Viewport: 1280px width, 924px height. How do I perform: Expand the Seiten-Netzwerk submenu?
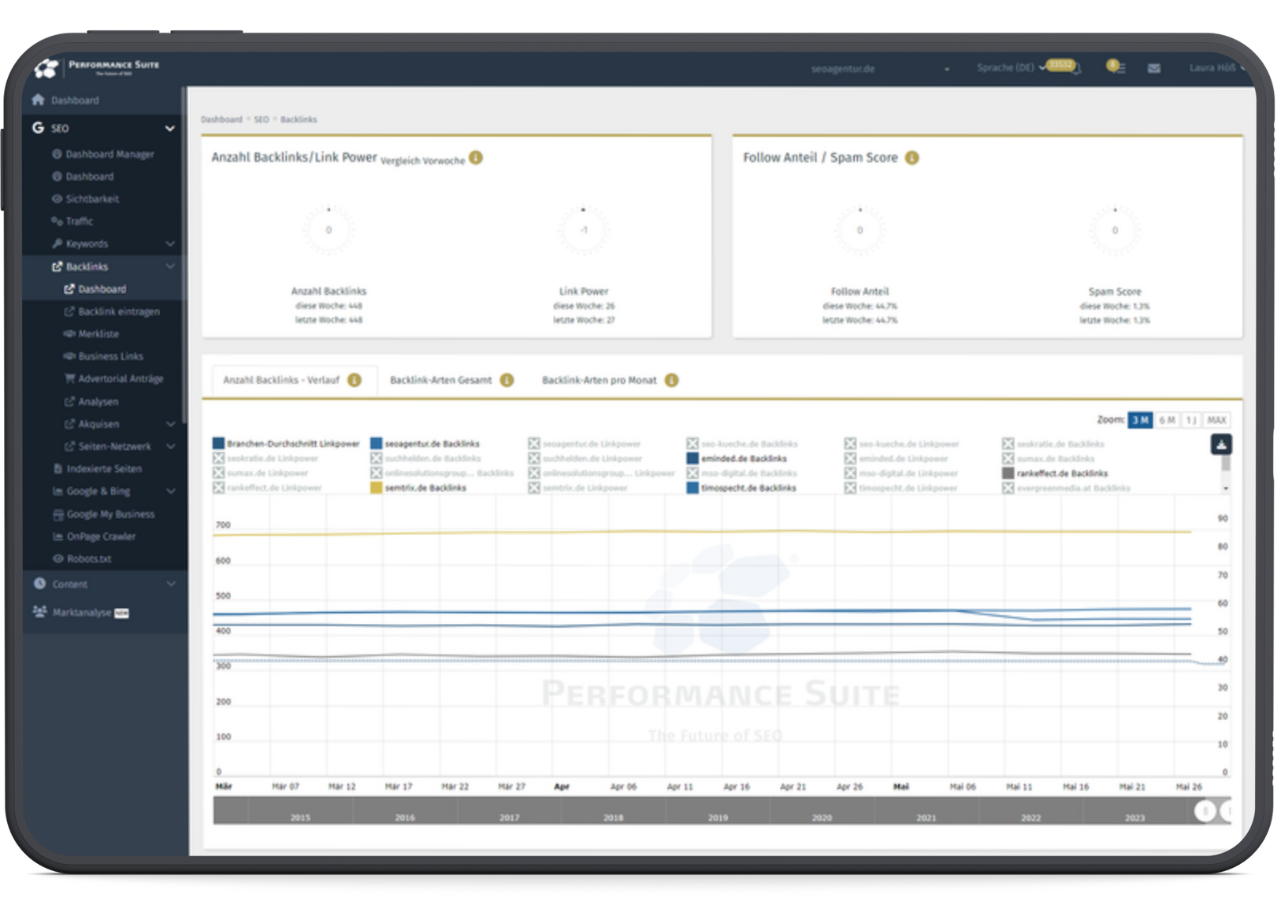click(170, 446)
